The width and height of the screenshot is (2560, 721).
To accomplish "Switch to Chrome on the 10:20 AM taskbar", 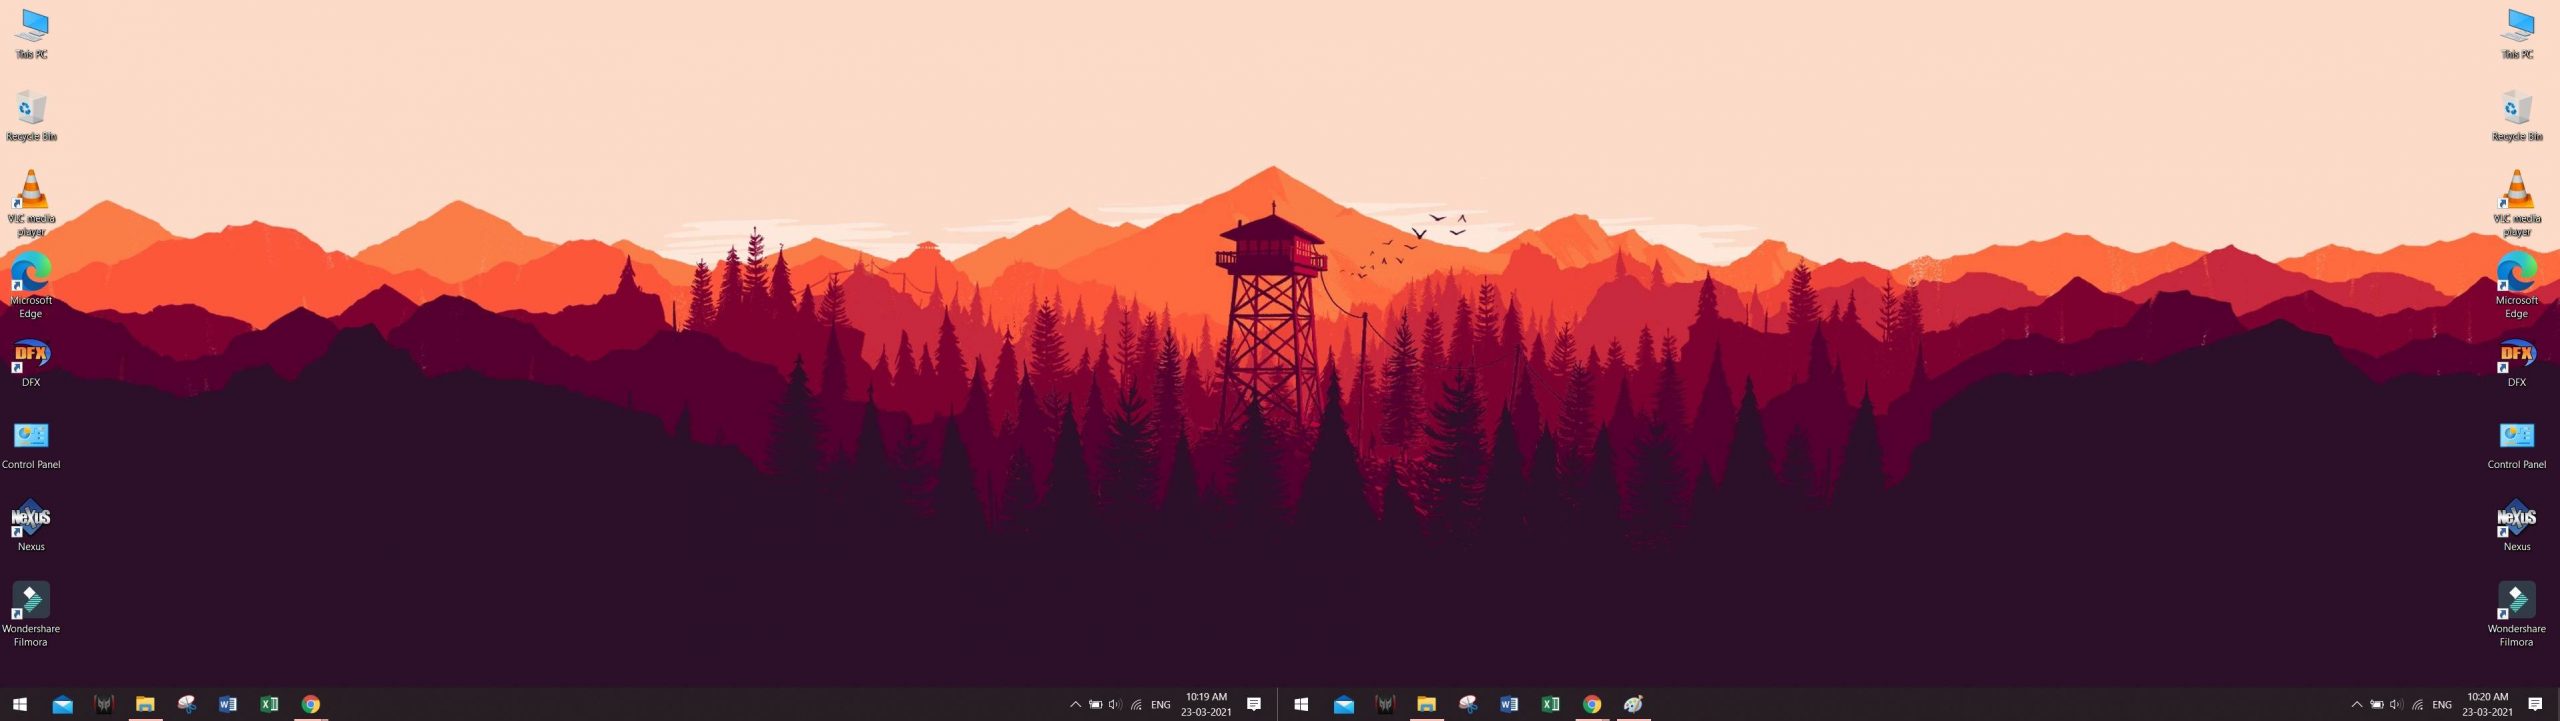I will pyautogui.click(x=1592, y=704).
